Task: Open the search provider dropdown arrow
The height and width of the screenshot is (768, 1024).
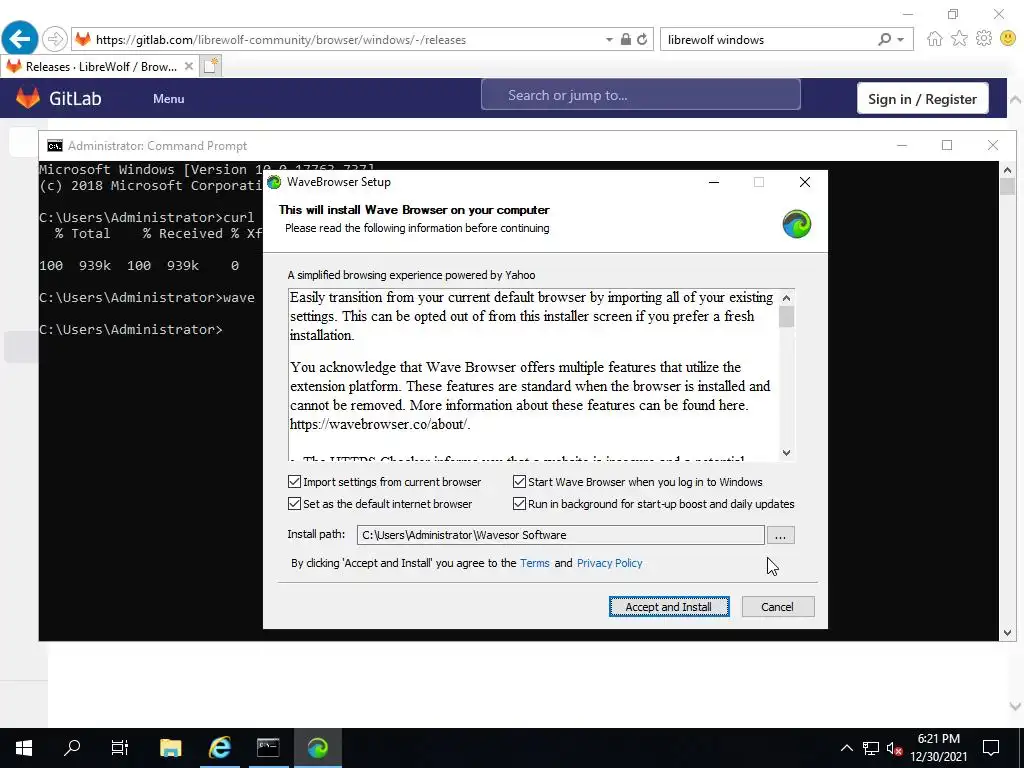Action: point(901,40)
